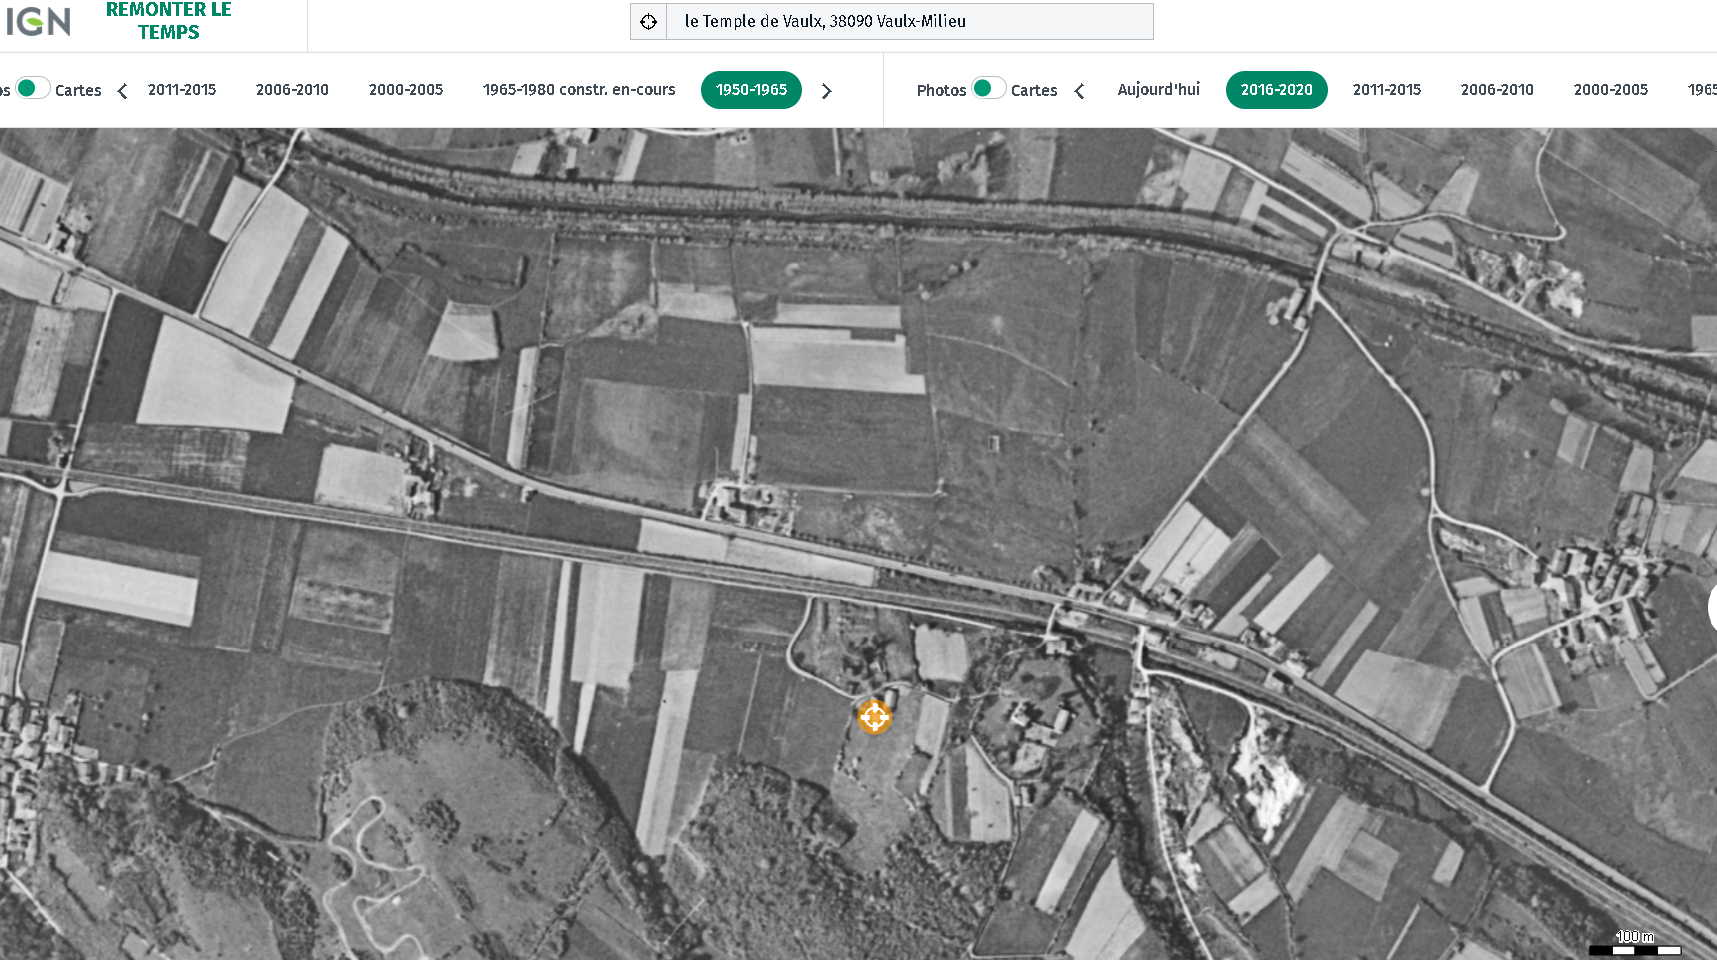
Task: Choose the highlighted 2016-2020 period
Action: (1276, 90)
